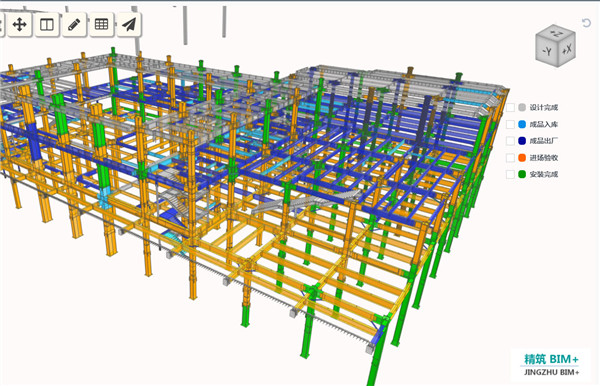The height and width of the screenshot is (386, 600).
Task: Check the 安装完成 checkbox
Action: 510,174
